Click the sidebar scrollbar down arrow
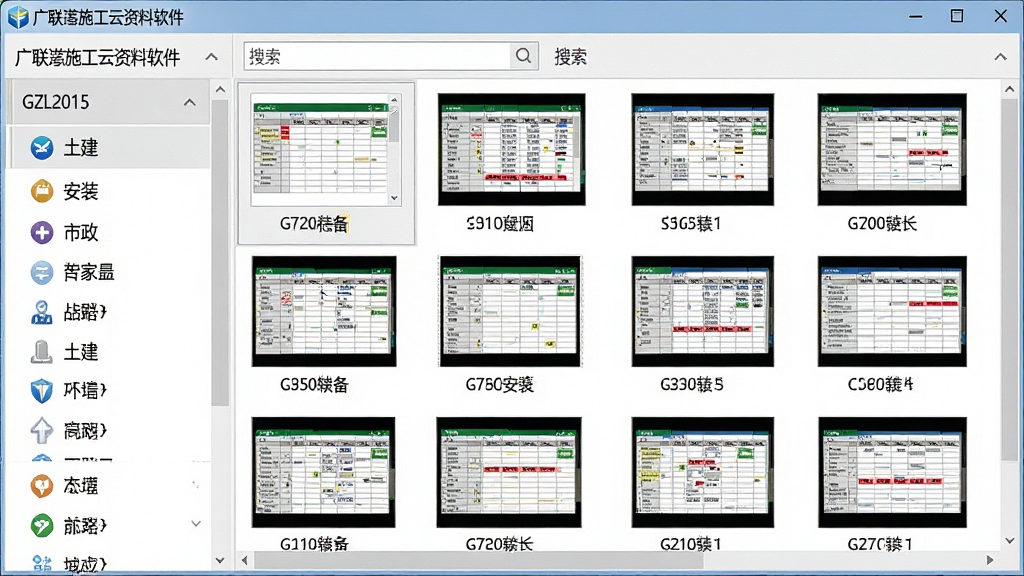Image resolution: width=1024 pixels, height=576 pixels. [x=220, y=560]
